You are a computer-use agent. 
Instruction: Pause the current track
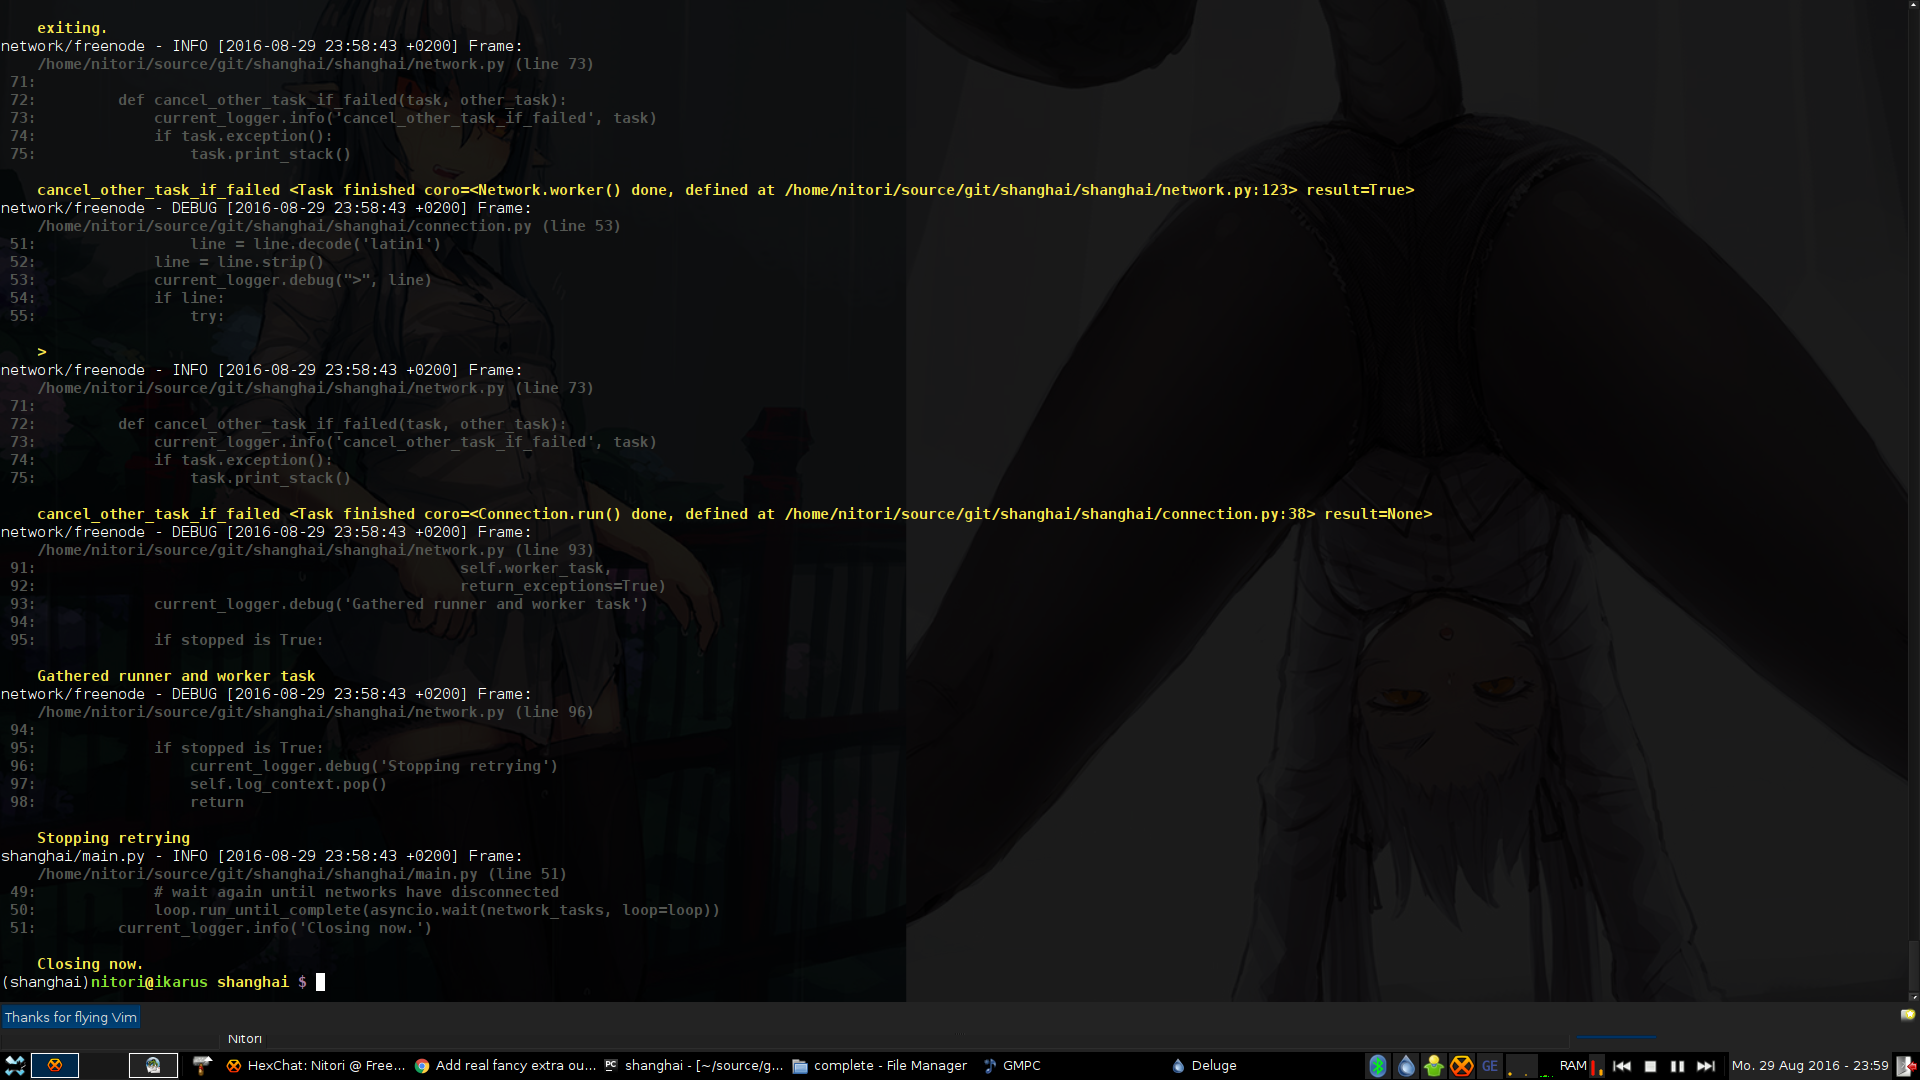click(x=1678, y=1066)
